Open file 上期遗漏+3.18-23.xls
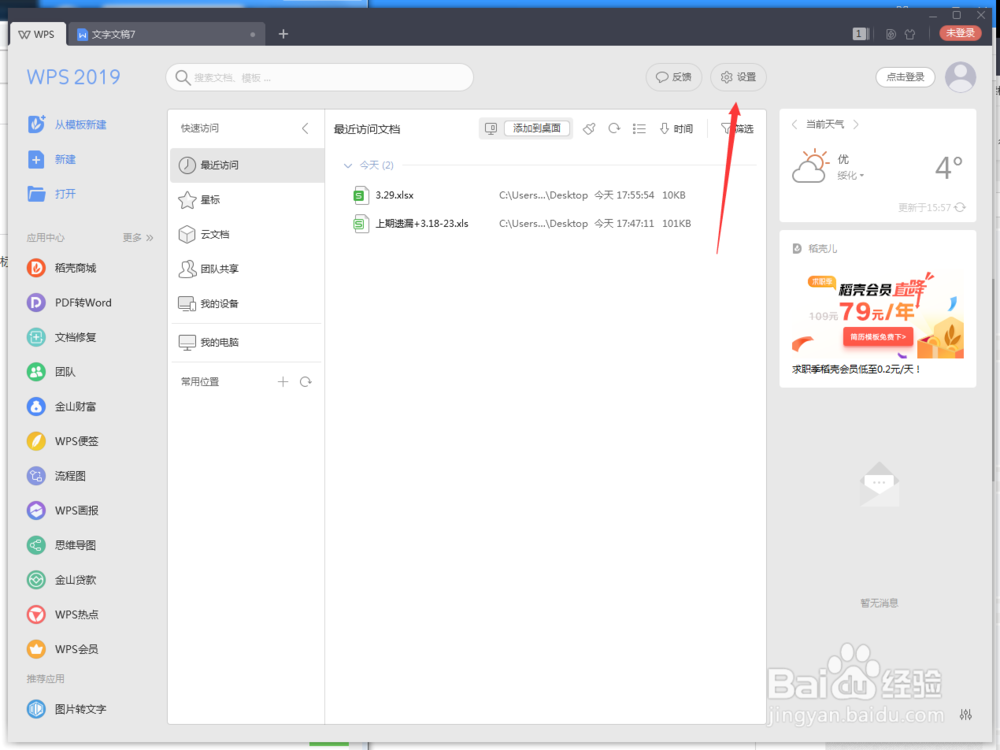 [x=422, y=224]
